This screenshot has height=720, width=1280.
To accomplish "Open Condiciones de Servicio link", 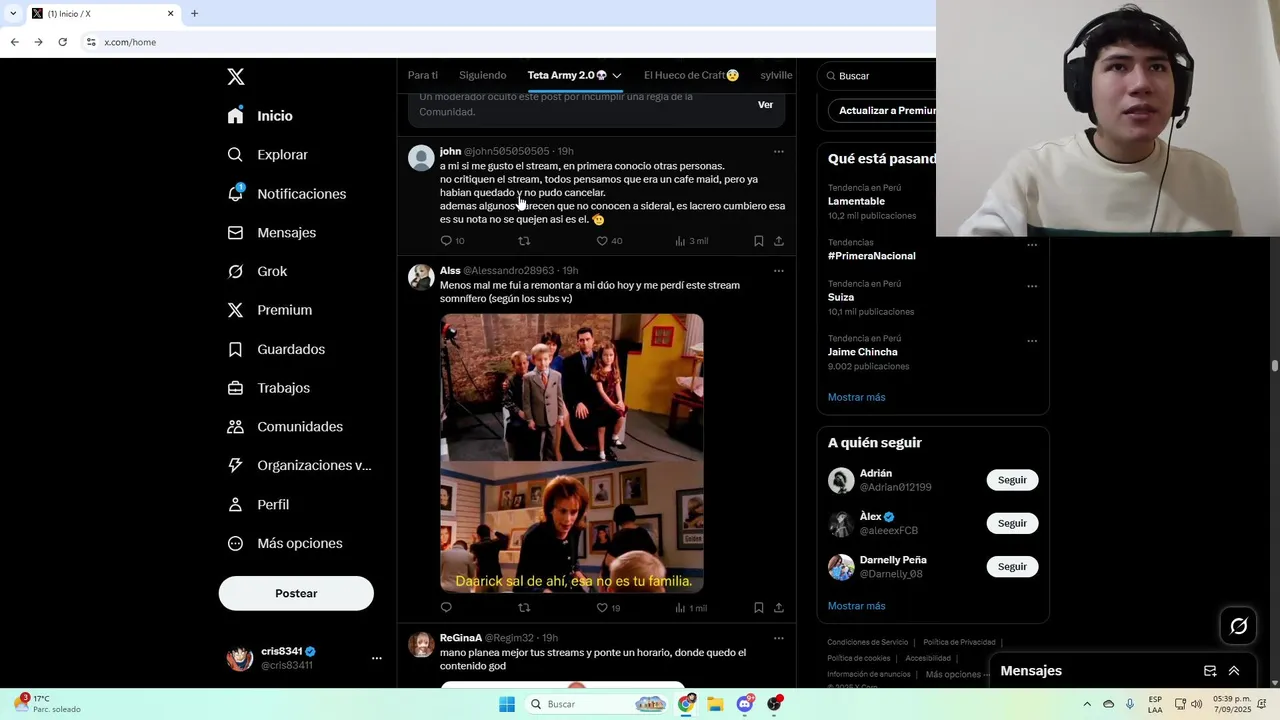I will pos(867,642).
